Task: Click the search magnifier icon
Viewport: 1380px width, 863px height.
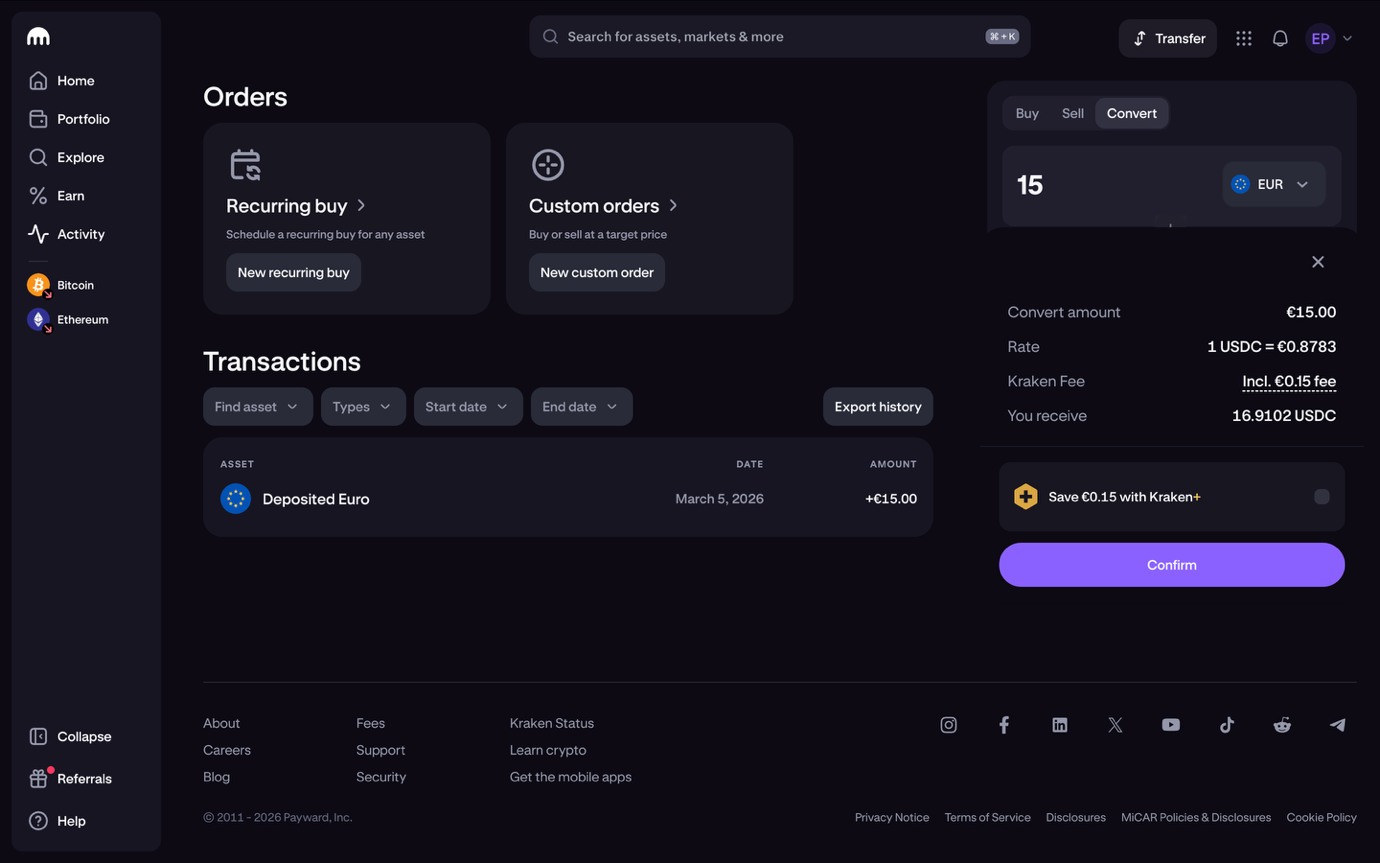Action: [x=550, y=37]
